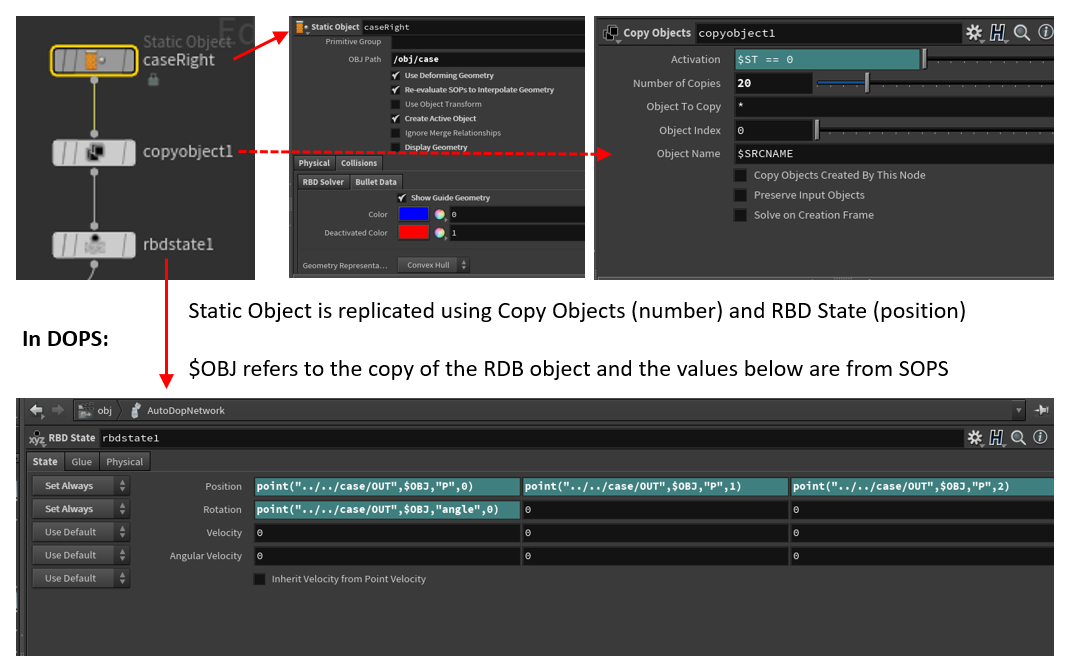Click the red Deactivated Color swatch

click(x=413, y=233)
